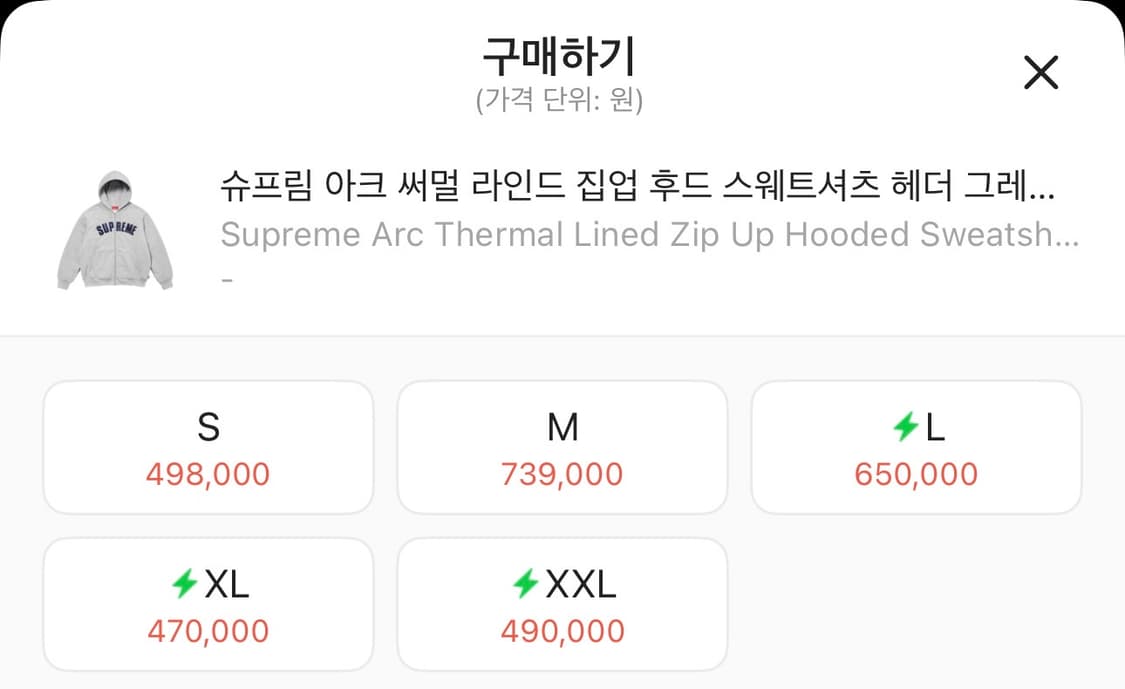Viewport: 1125px width, 689px height.
Task: Tap the 구매하기 header title
Action: point(559,58)
